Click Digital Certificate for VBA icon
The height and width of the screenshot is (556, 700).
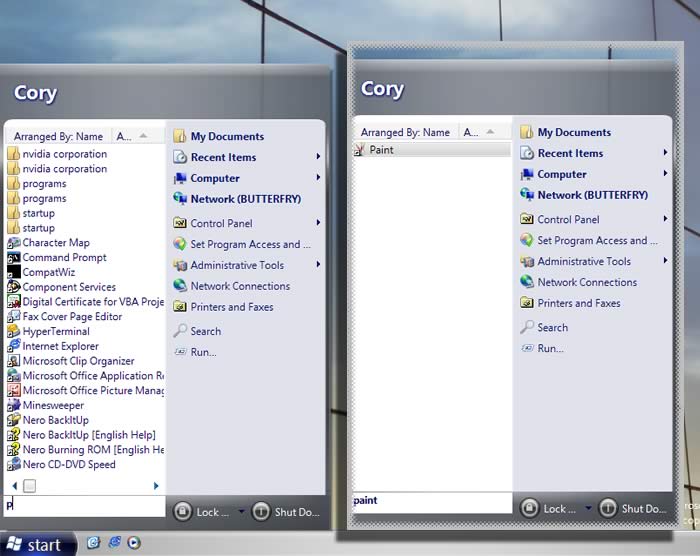coord(14,301)
